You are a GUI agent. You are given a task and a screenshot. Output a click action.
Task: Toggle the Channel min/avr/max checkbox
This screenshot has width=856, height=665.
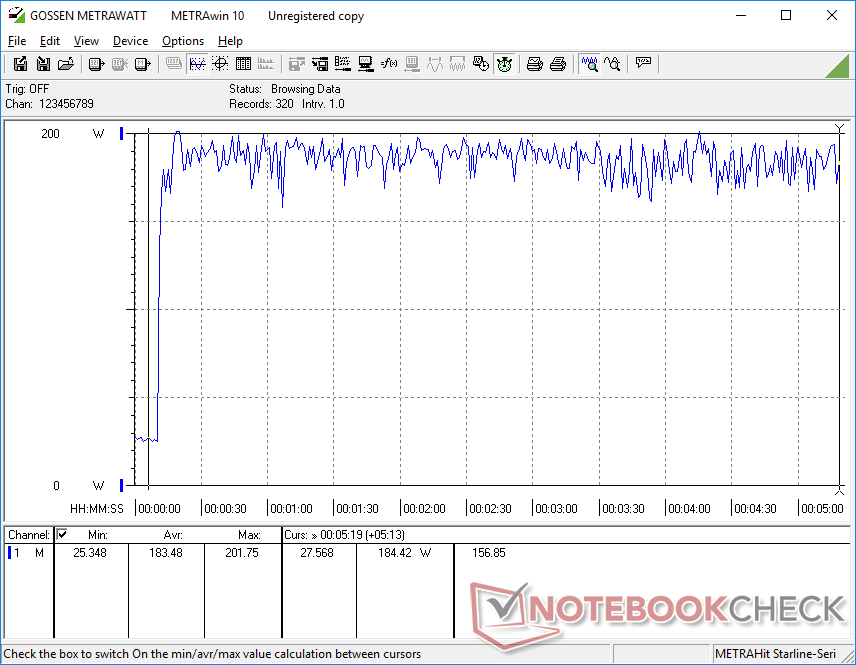tap(62, 534)
